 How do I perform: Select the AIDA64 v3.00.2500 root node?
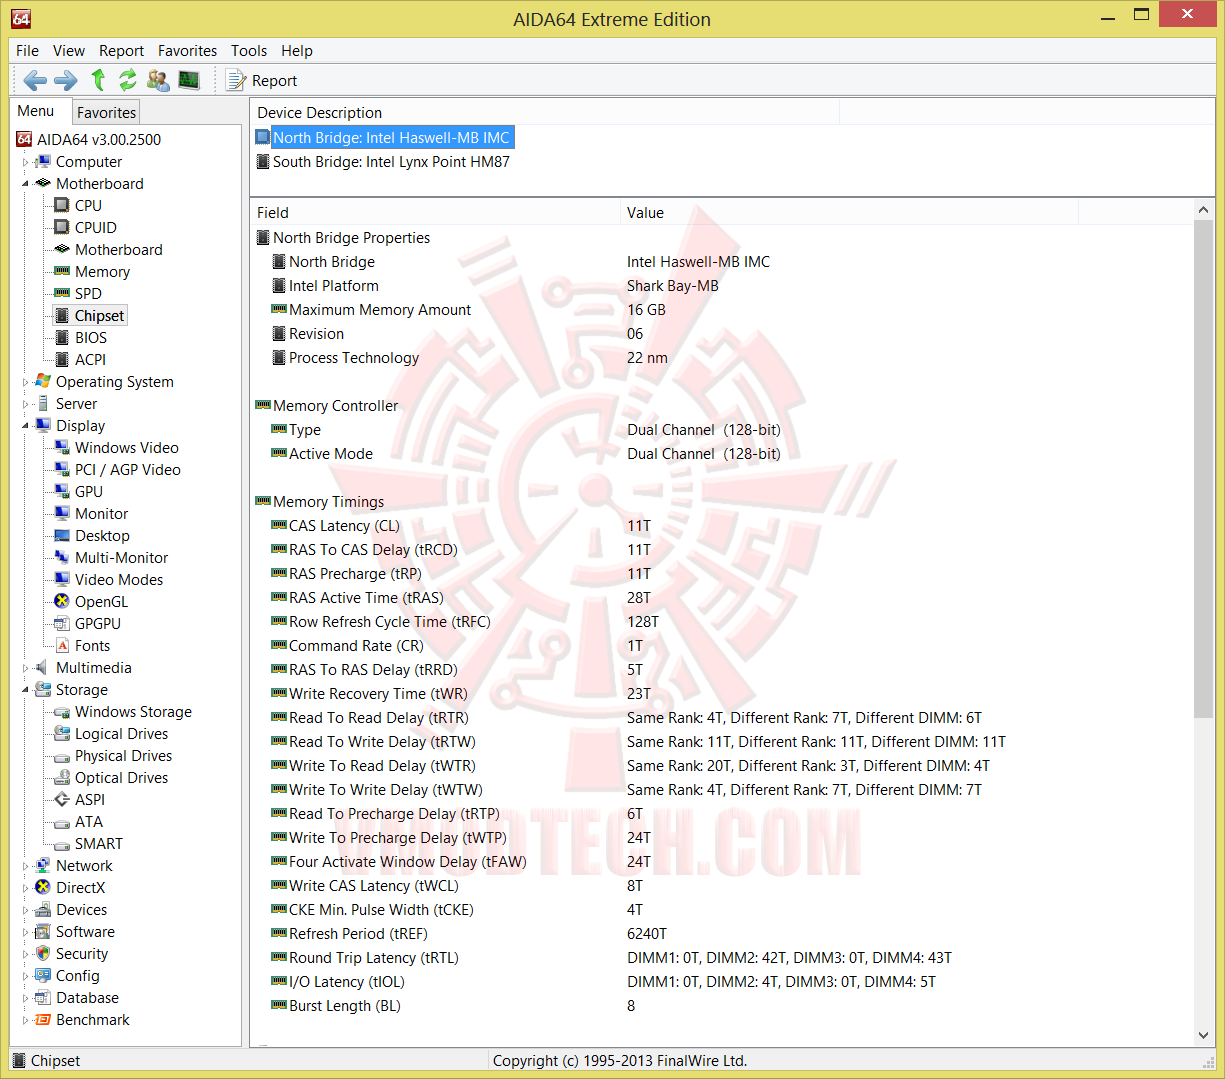(x=98, y=140)
